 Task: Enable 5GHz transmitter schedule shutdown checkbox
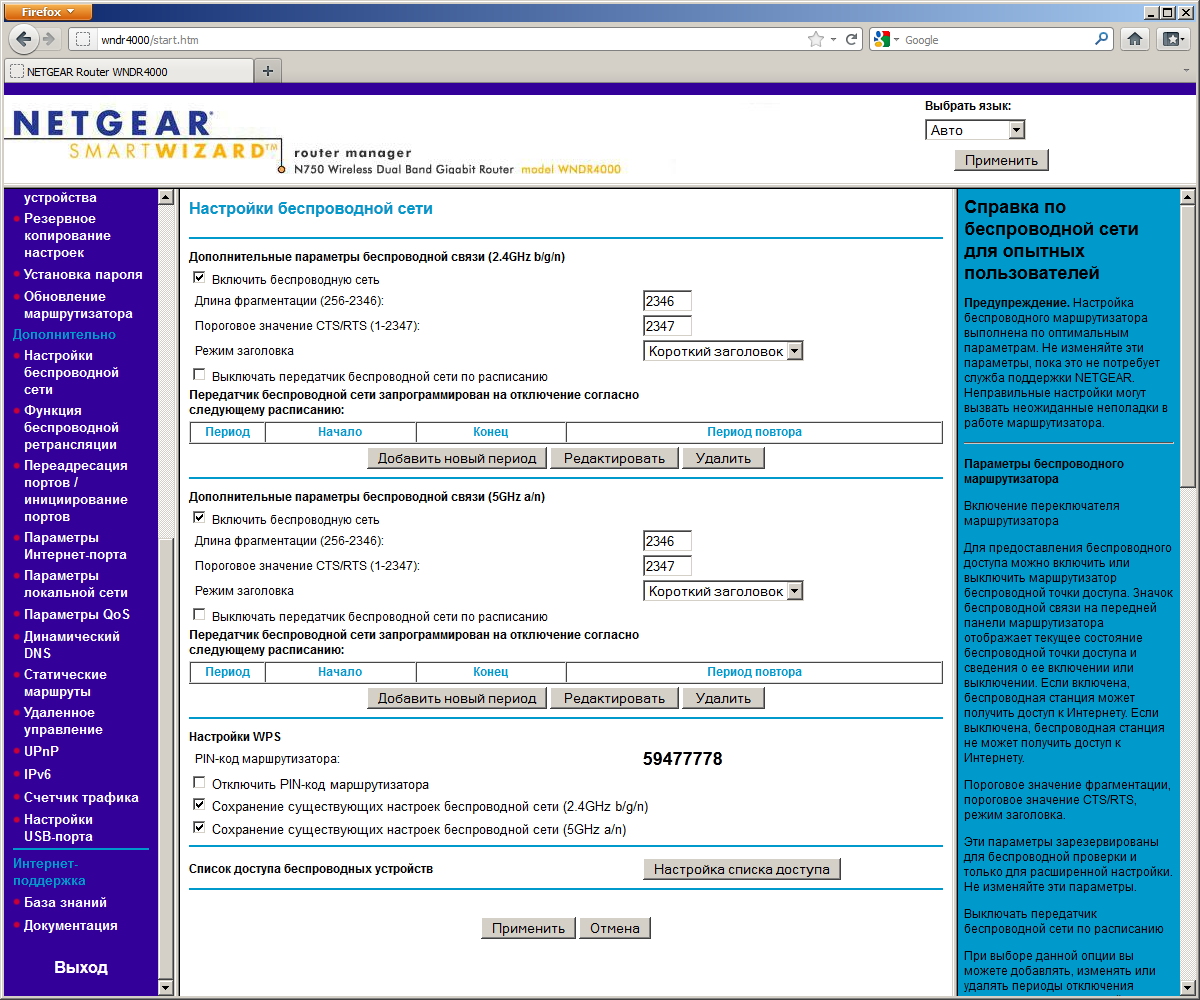[x=199, y=615]
